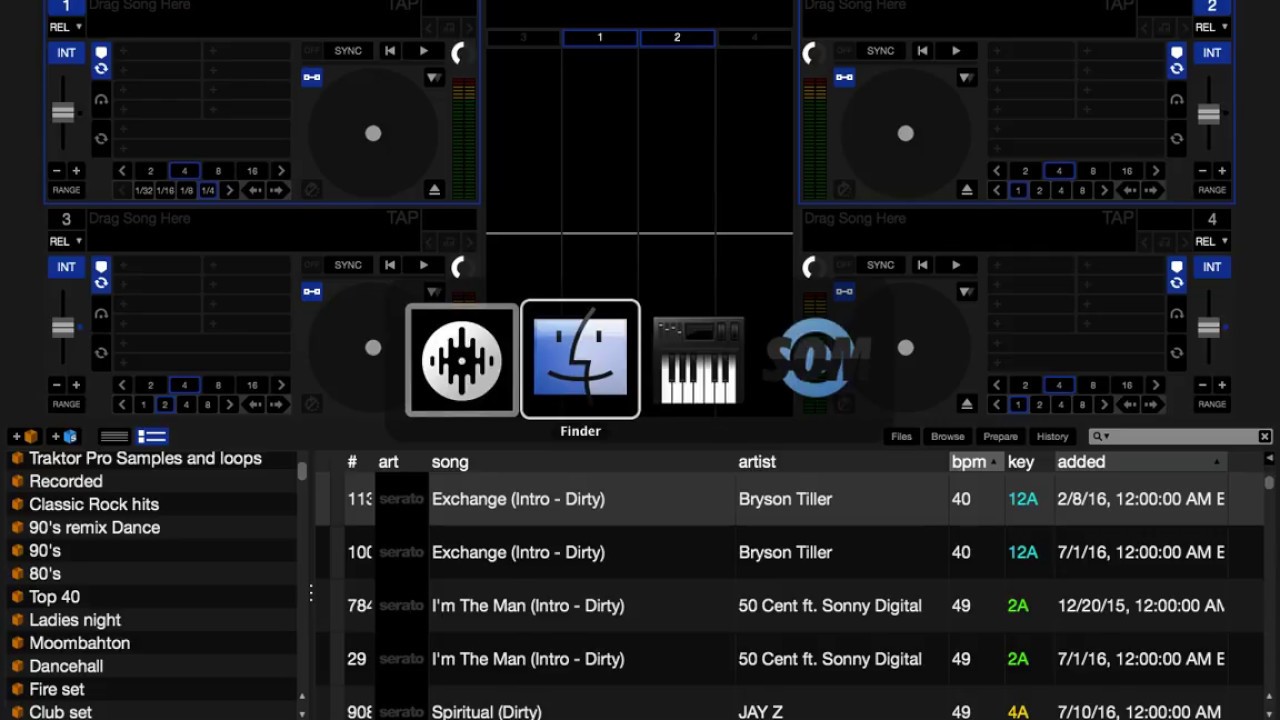The width and height of the screenshot is (1280, 720).
Task: Show larger loop sizes on deck 1
Action: (x=281, y=171)
